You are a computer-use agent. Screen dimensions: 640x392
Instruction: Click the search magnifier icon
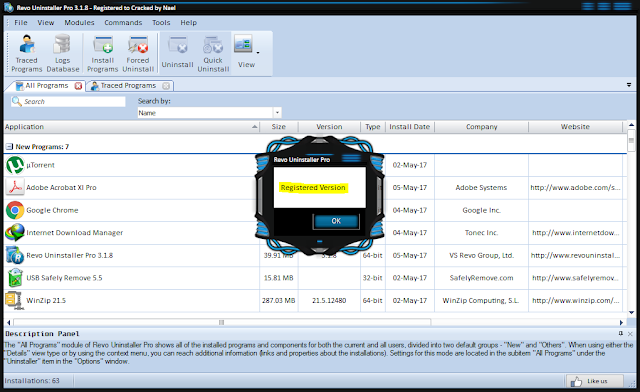tap(16, 101)
